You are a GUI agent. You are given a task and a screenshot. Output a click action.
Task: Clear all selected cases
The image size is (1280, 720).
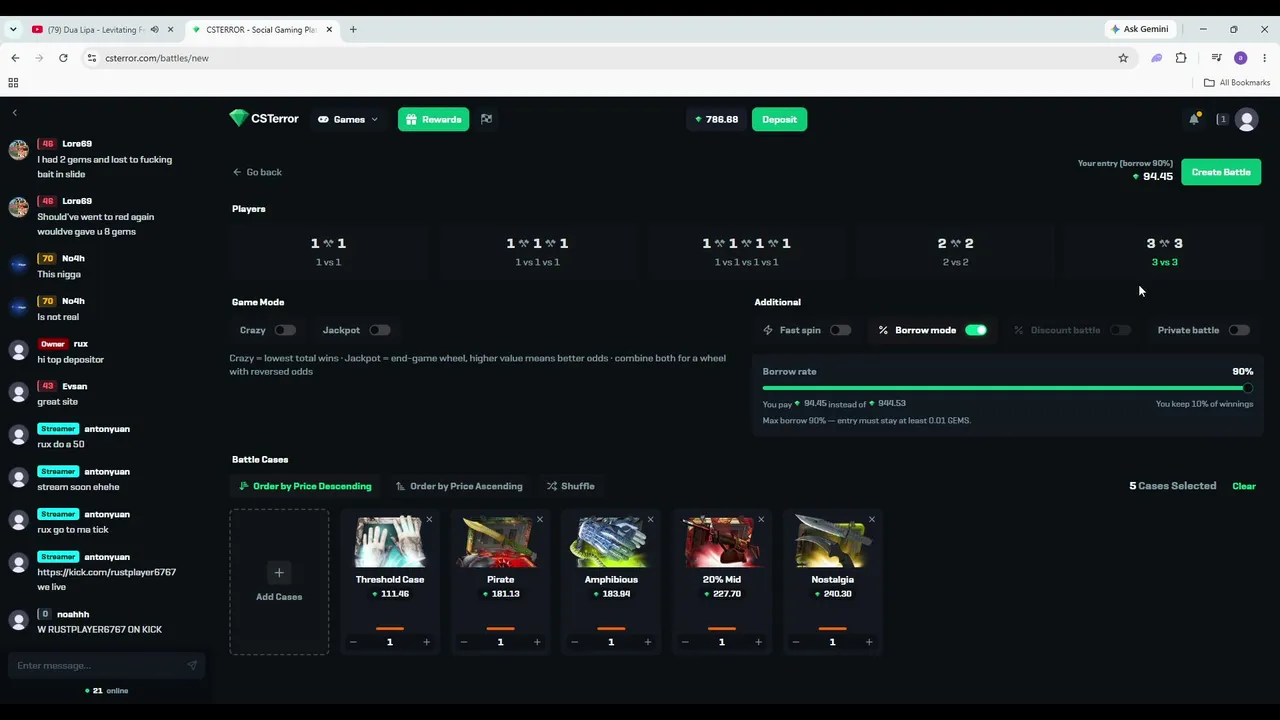1244,486
